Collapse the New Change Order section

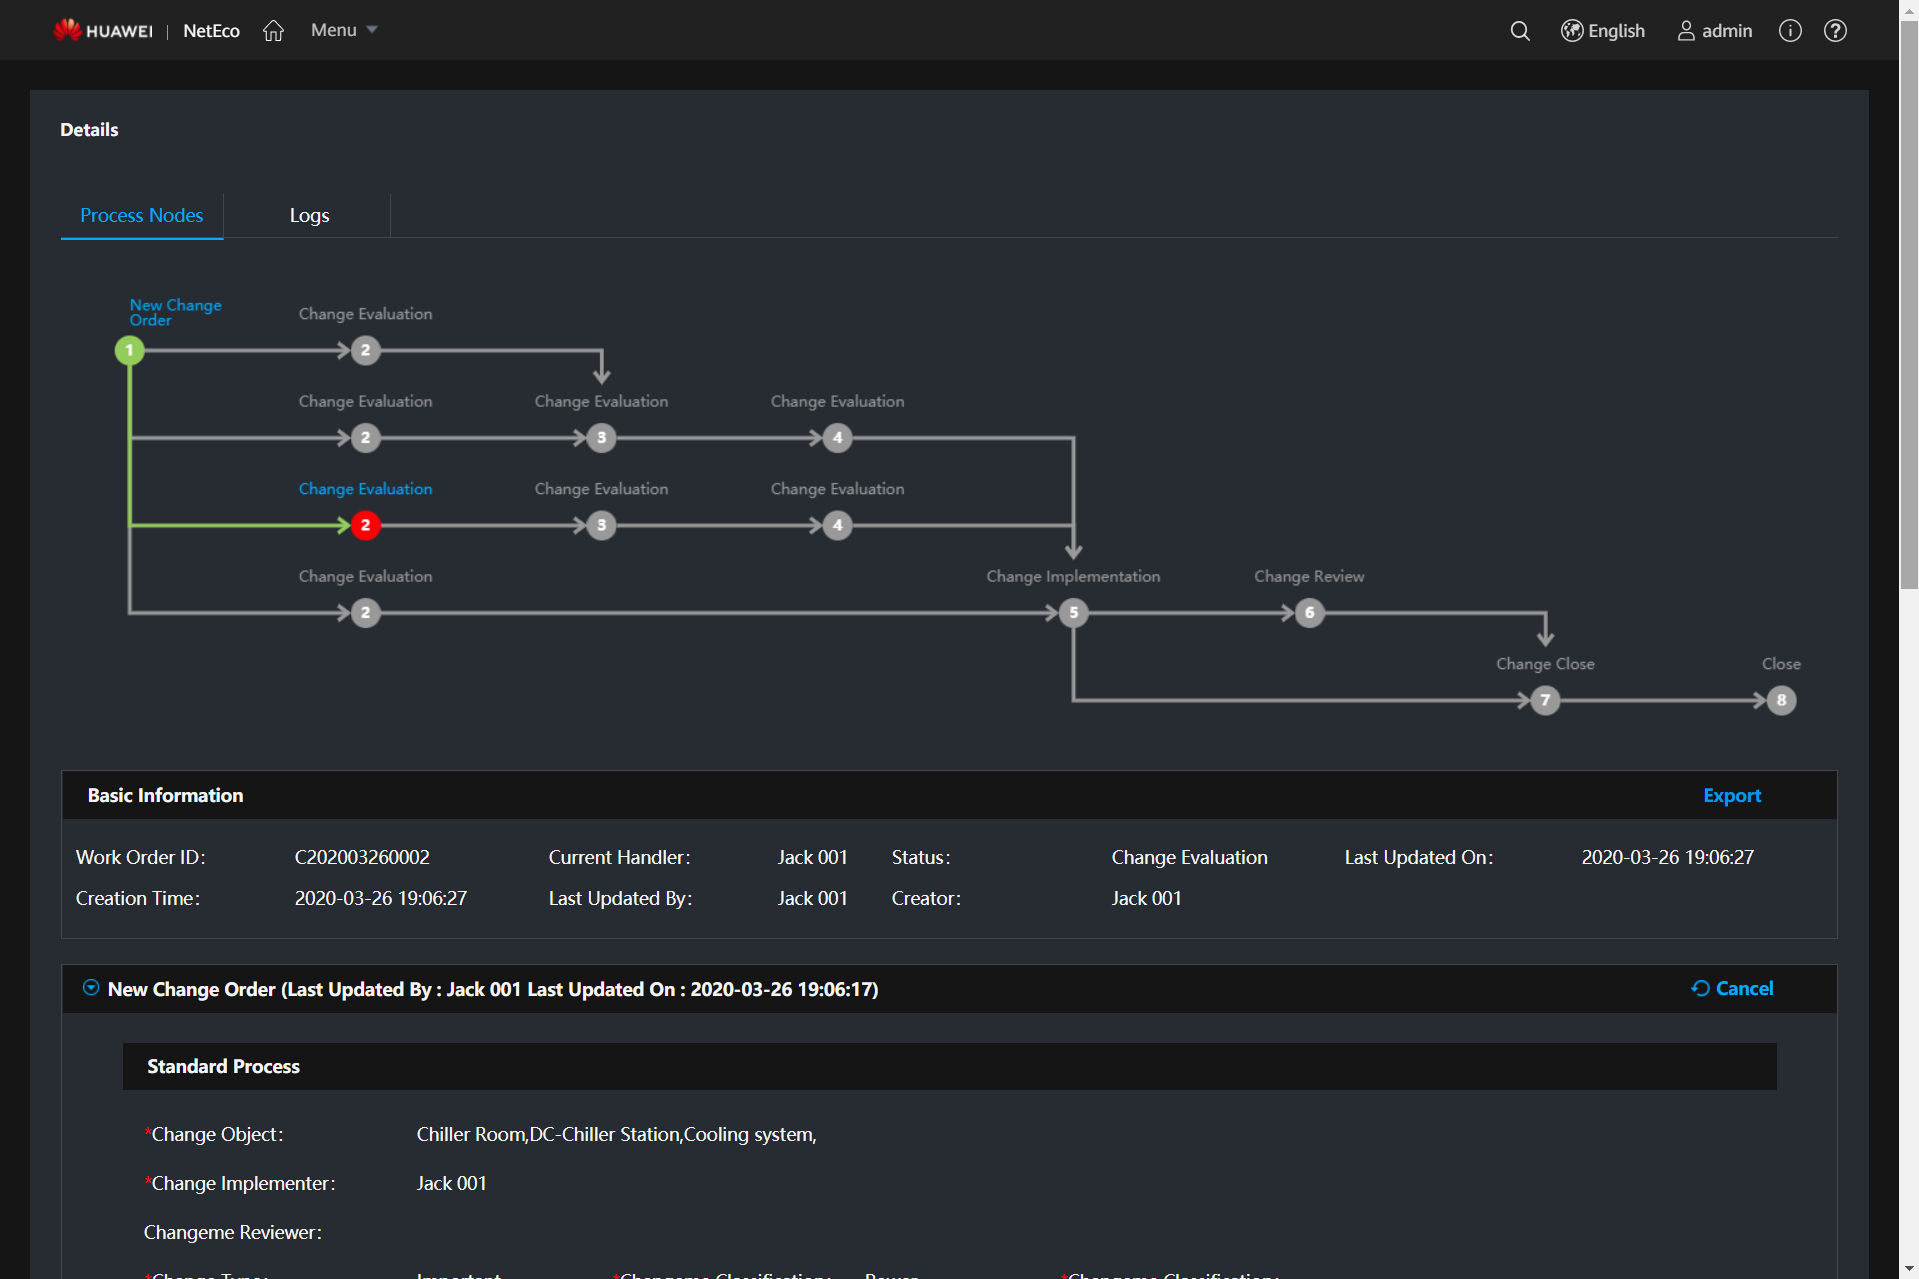point(90,988)
